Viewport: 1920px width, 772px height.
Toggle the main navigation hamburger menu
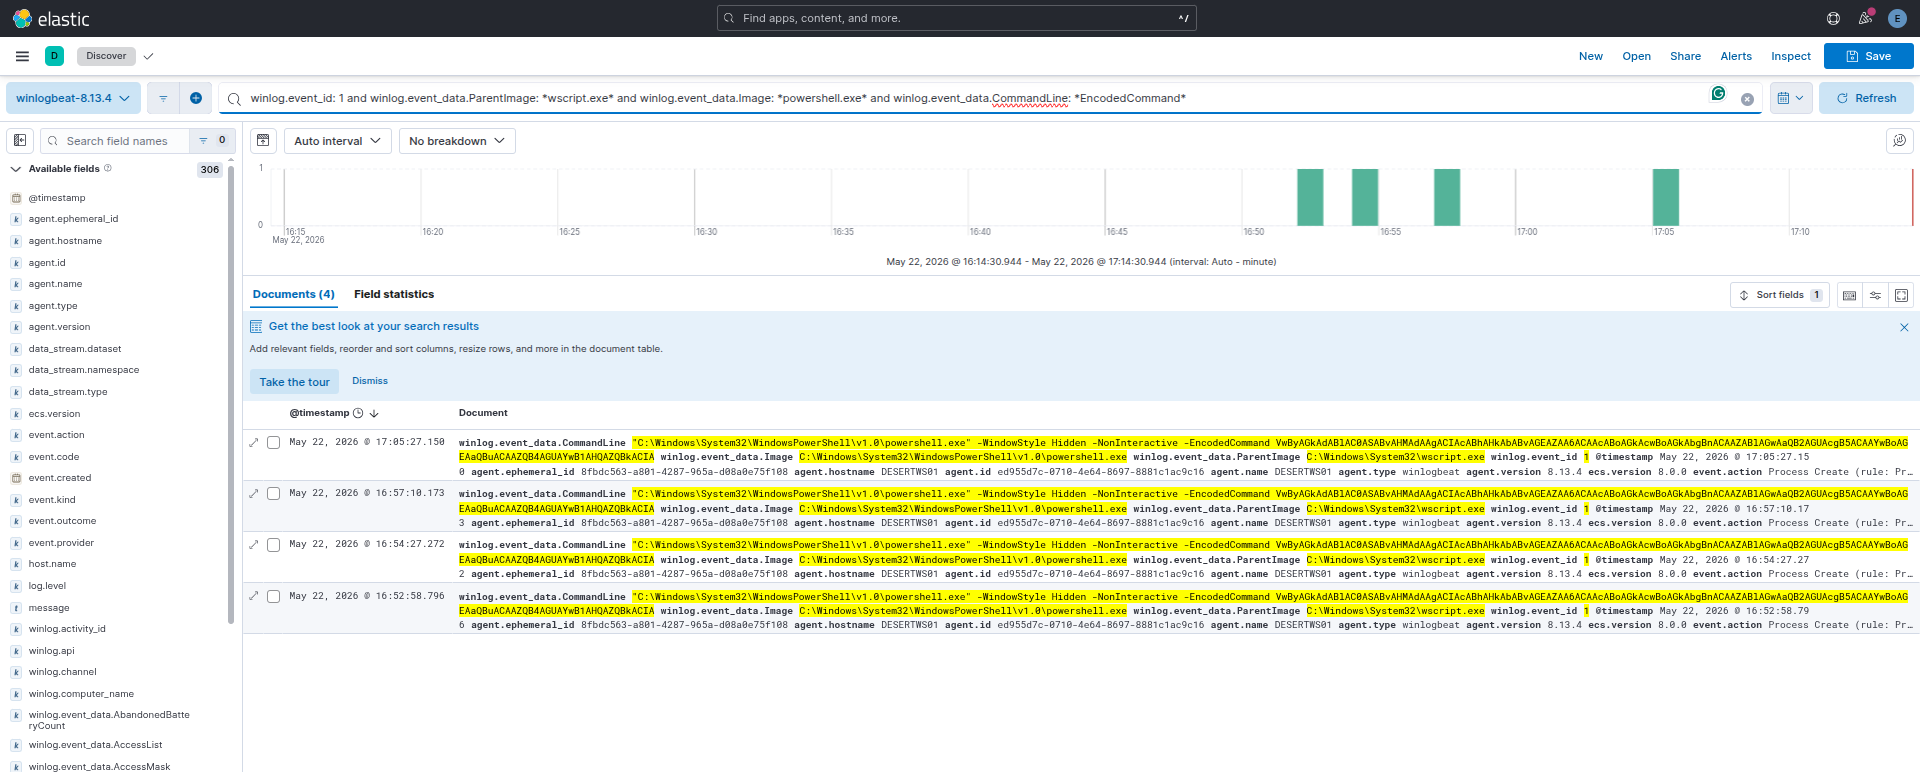pos(22,56)
